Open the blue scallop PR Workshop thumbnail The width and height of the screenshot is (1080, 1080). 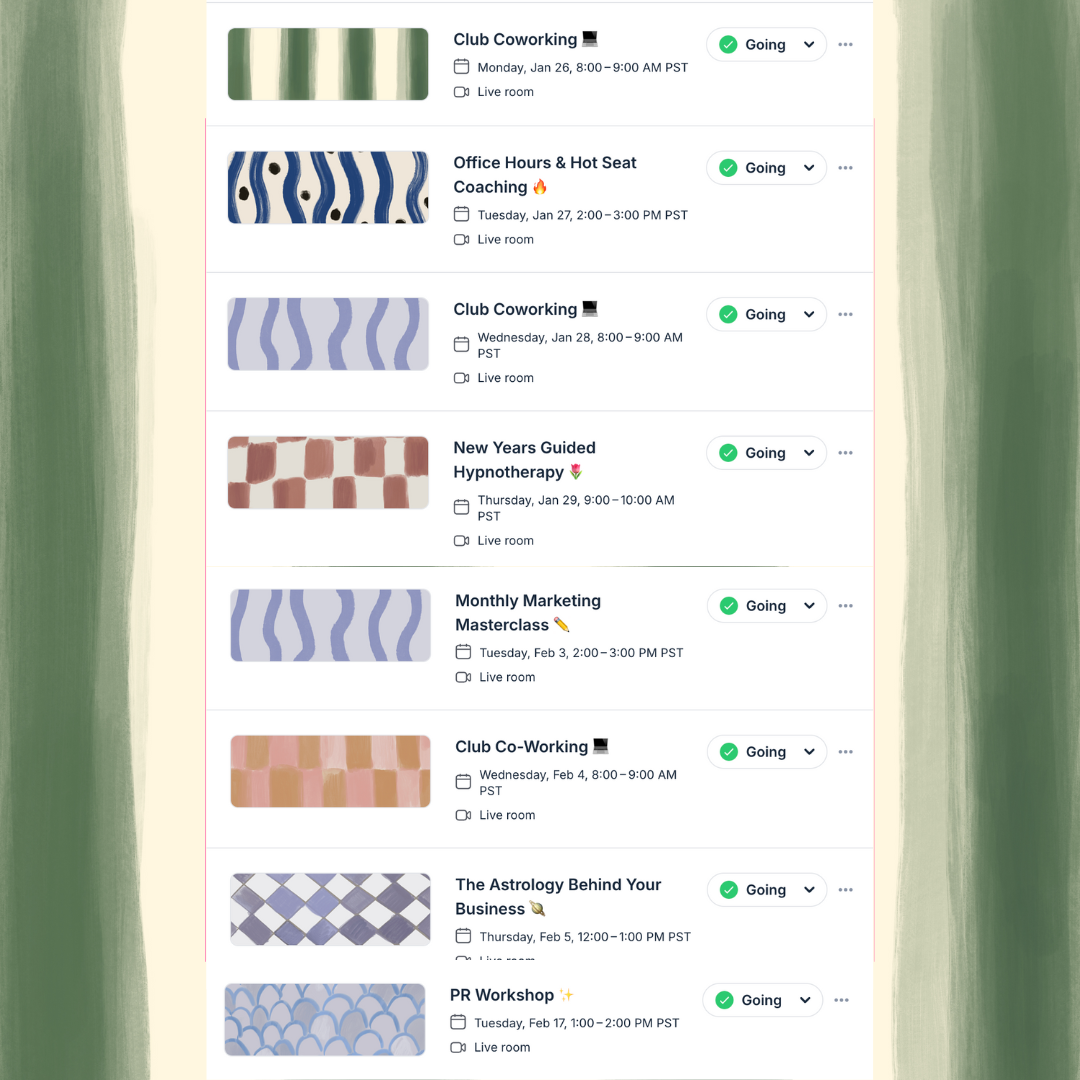[325, 1020]
